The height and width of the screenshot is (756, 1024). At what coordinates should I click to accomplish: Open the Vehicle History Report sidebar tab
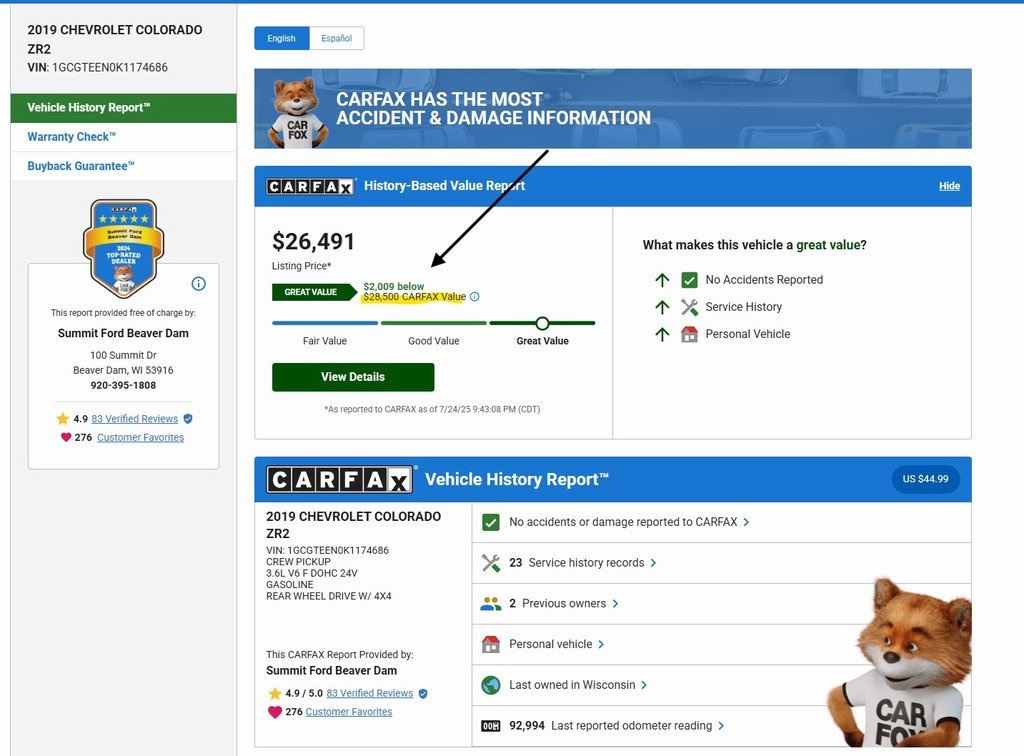123,108
